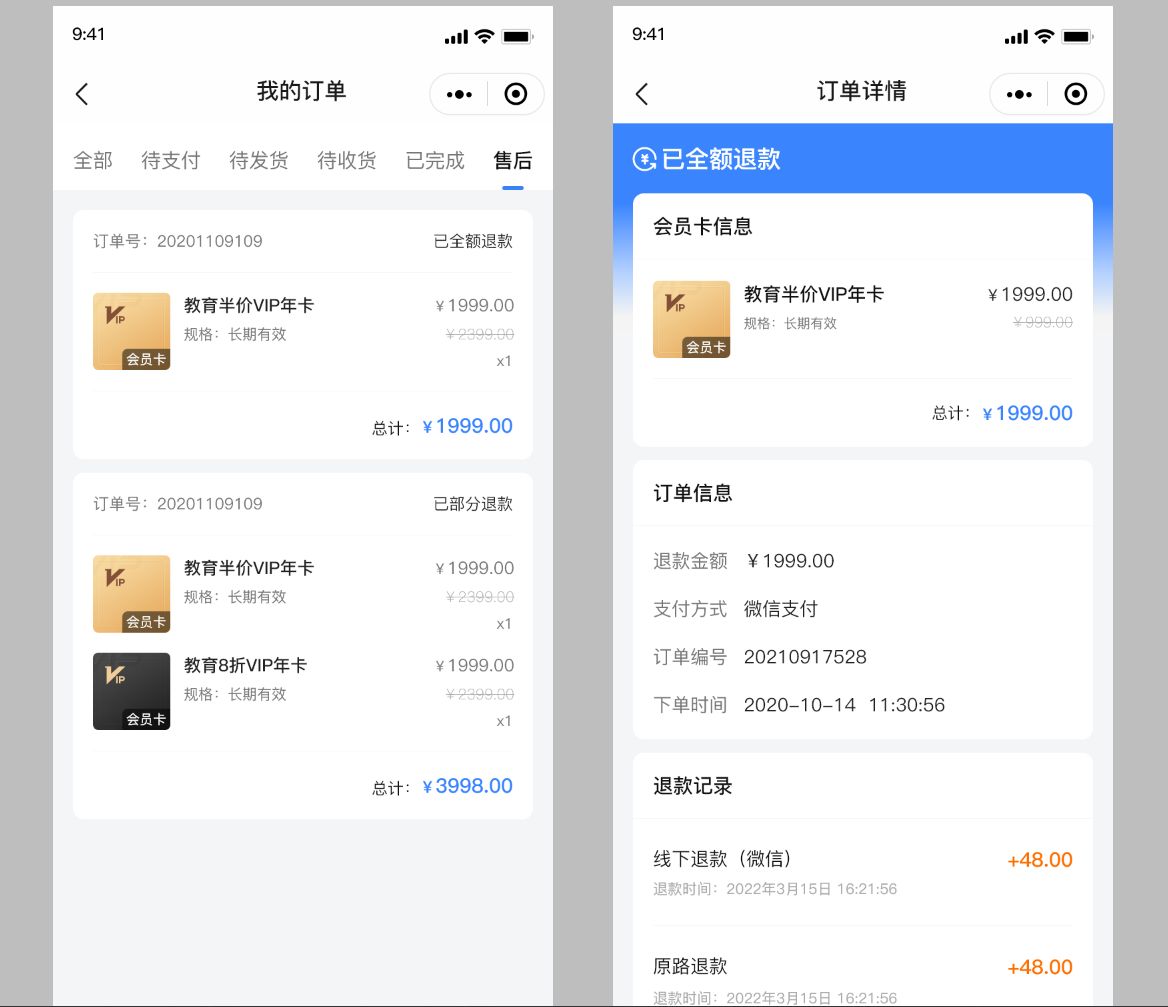Show the 已完成 orders tab
Viewport: 1168px width, 1007px height.
click(x=435, y=160)
